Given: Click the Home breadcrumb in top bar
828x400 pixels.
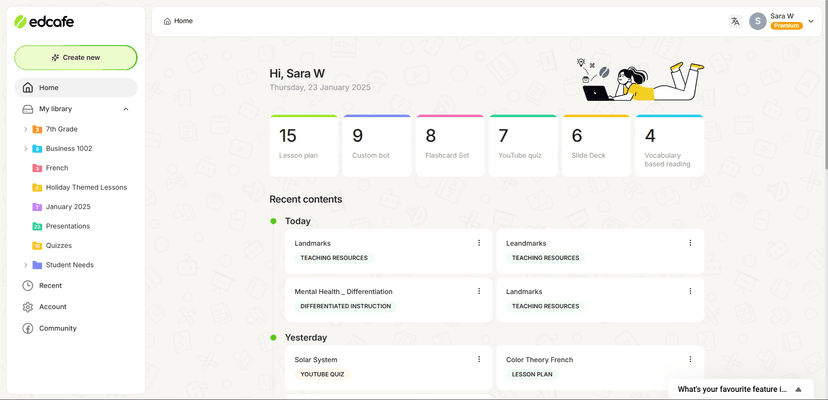Looking at the screenshot, I should pos(178,21).
